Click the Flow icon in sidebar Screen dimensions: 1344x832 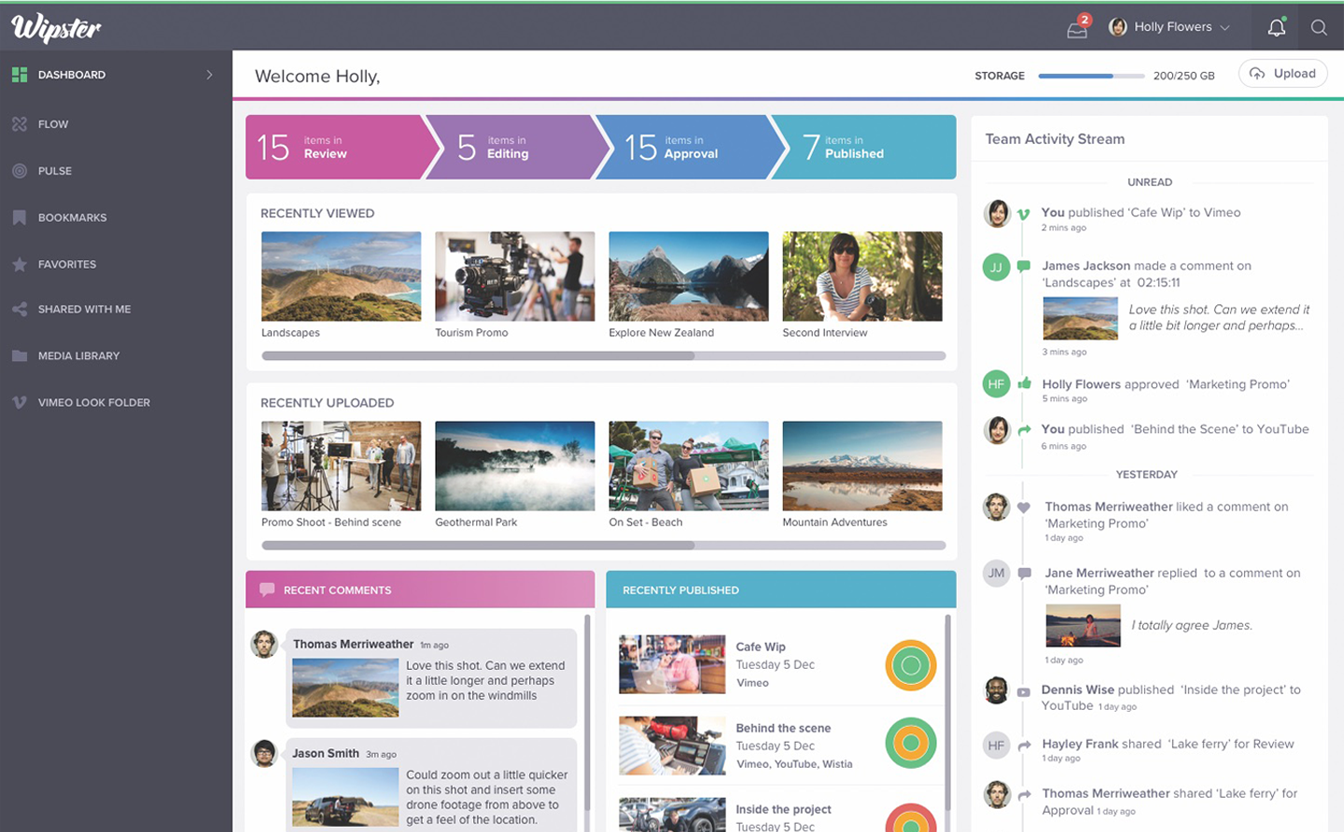pyautogui.click(x=19, y=124)
